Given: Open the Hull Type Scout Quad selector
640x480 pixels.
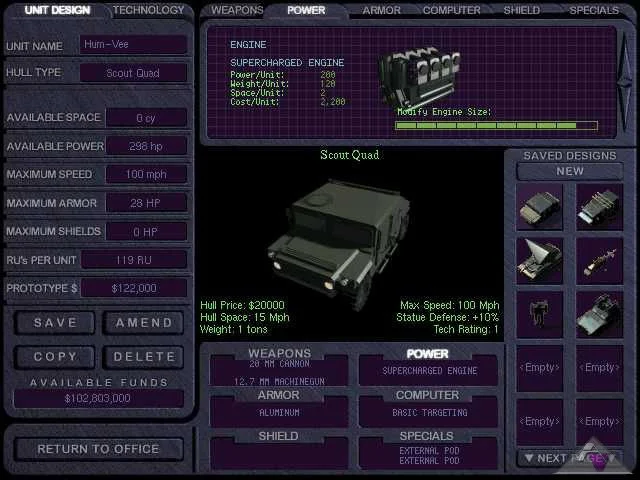Looking at the screenshot, I should click(x=146, y=73).
